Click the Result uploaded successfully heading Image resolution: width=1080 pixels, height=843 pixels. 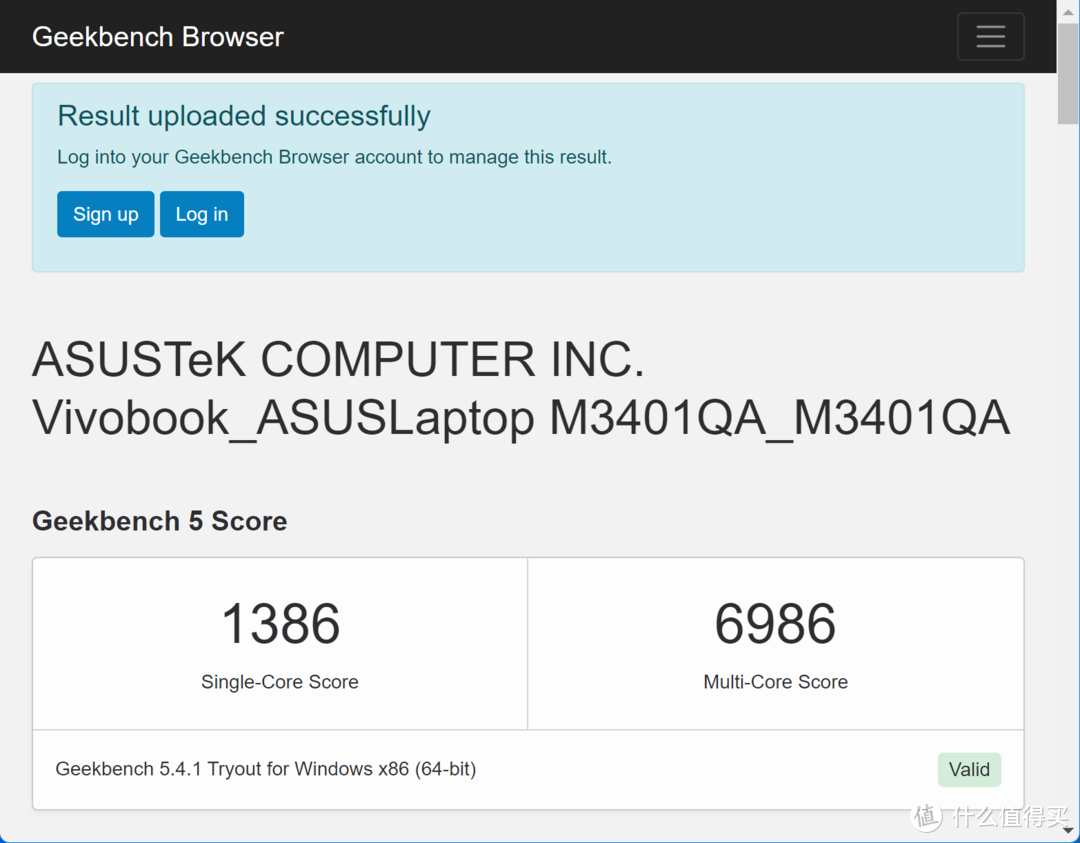pos(244,116)
